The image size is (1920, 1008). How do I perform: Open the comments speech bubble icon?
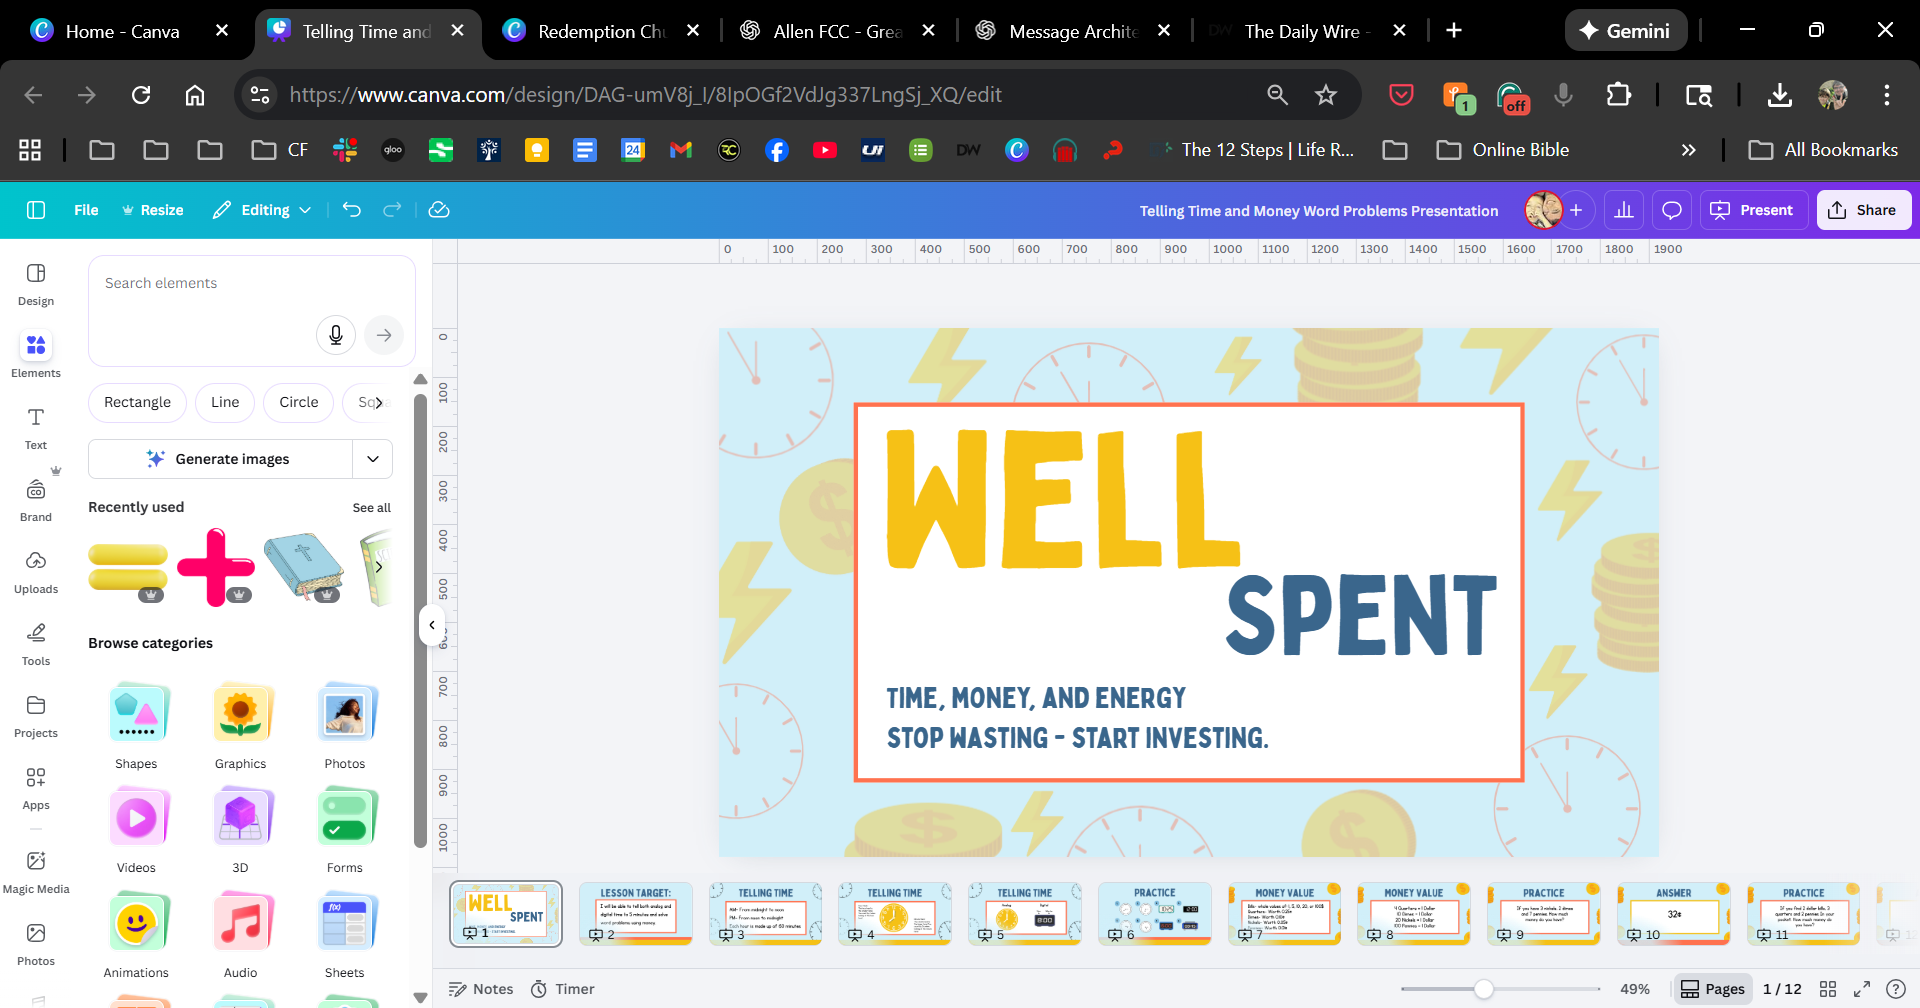click(1671, 210)
